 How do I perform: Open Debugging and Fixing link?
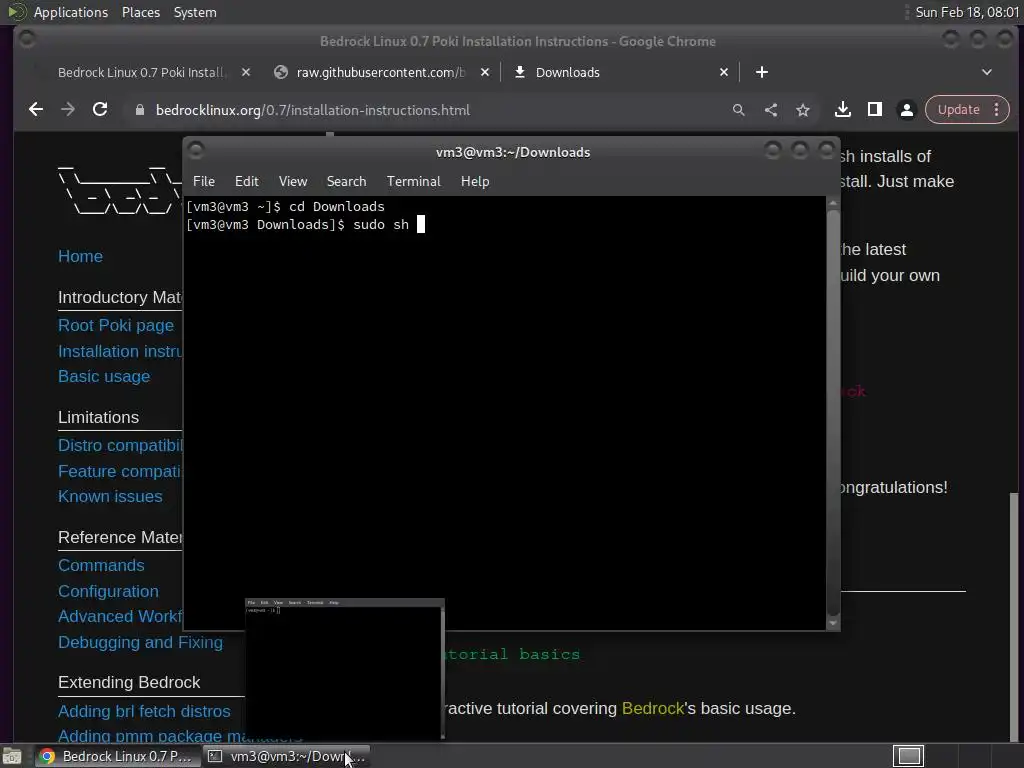140,643
